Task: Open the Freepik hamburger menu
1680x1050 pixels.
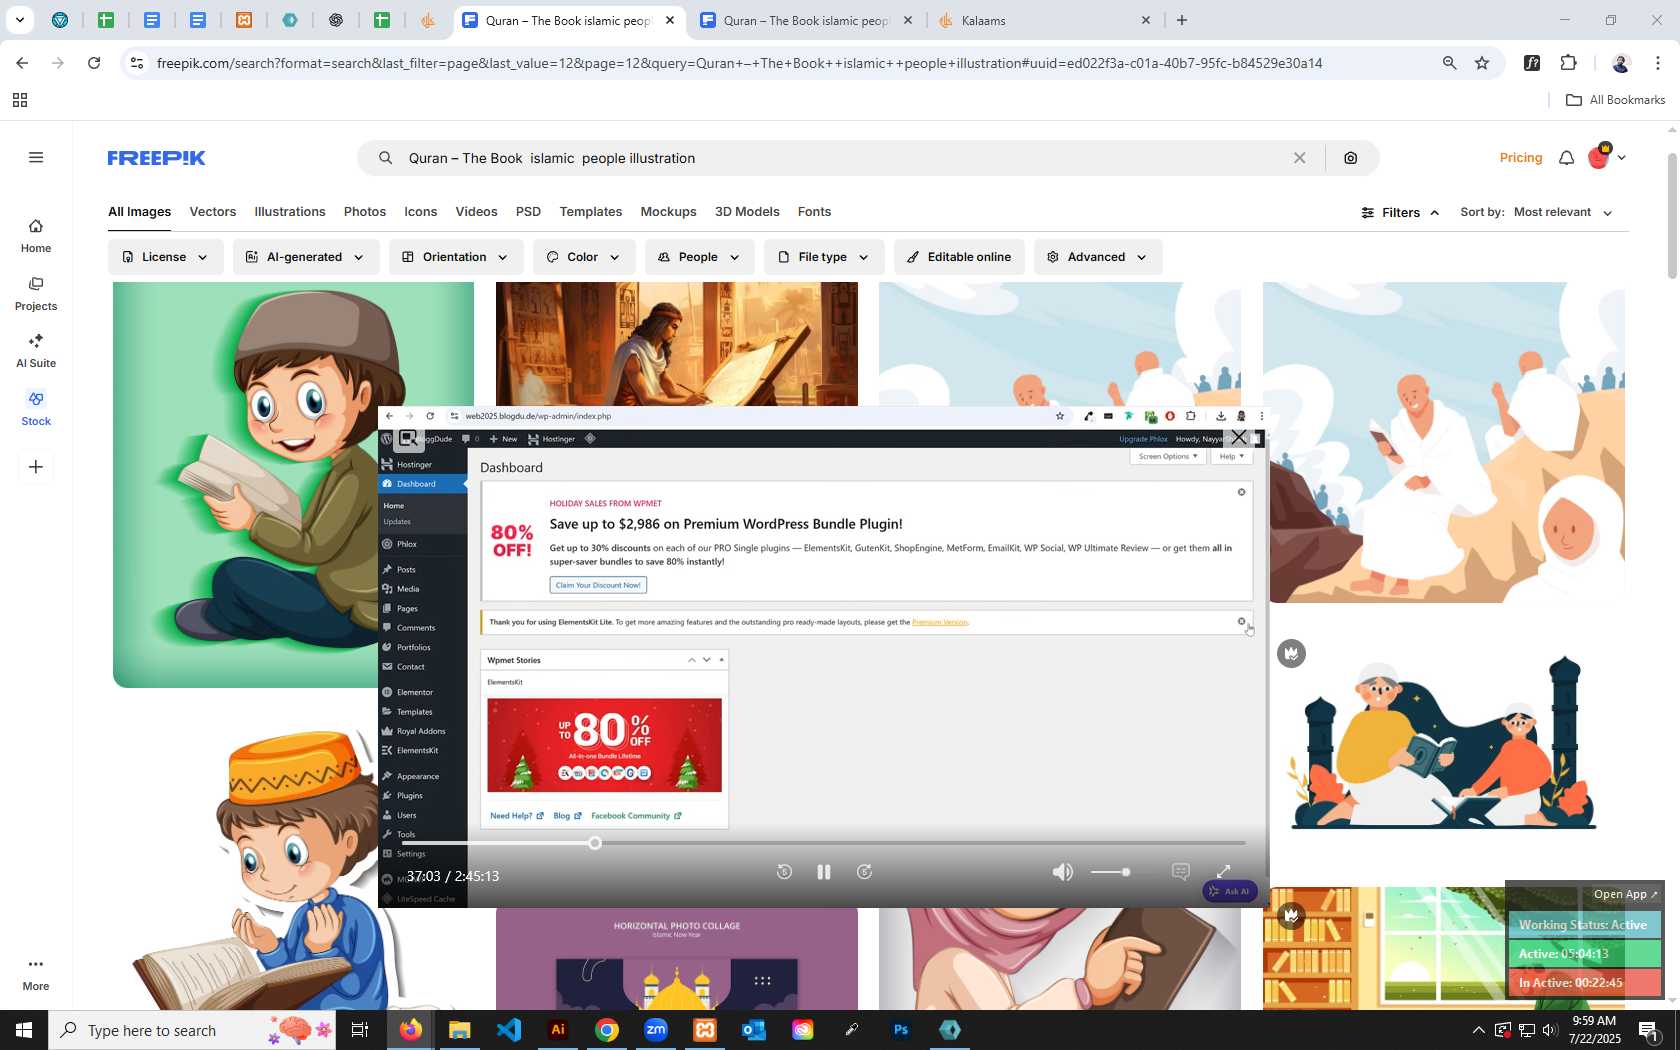Action: (36, 157)
